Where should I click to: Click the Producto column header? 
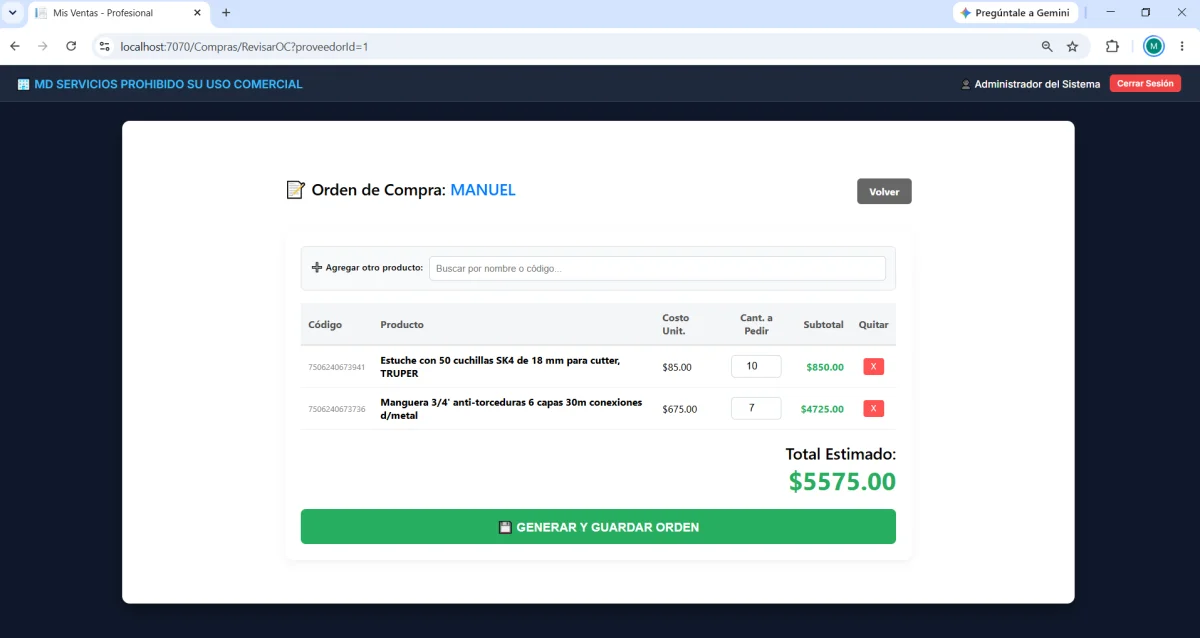[402, 325]
